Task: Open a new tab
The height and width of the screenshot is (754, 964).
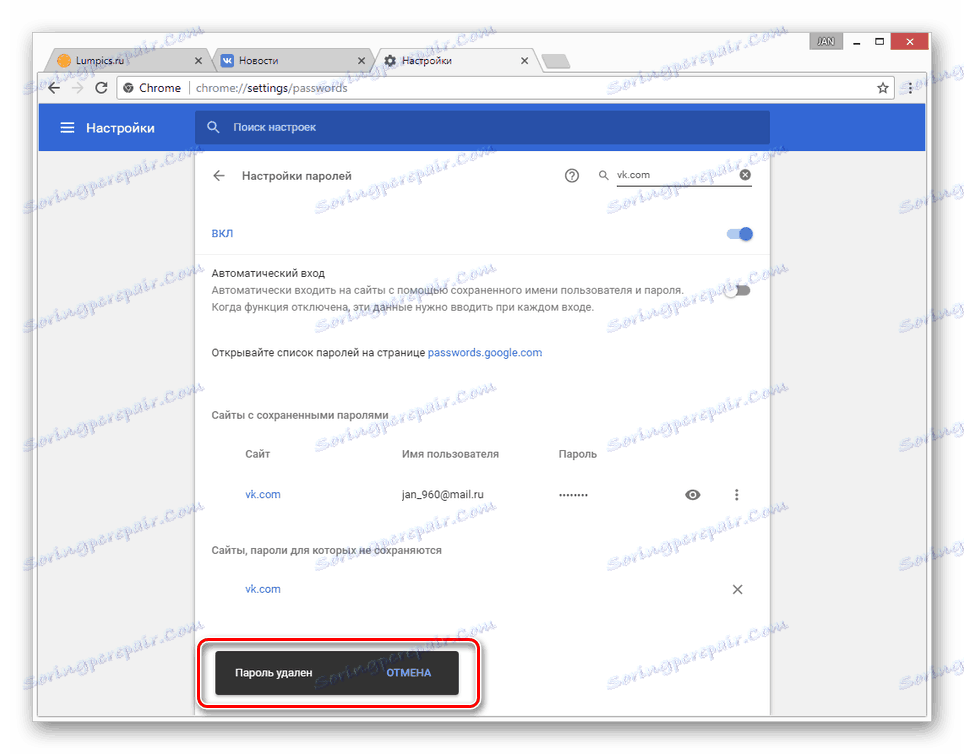Action: click(556, 62)
